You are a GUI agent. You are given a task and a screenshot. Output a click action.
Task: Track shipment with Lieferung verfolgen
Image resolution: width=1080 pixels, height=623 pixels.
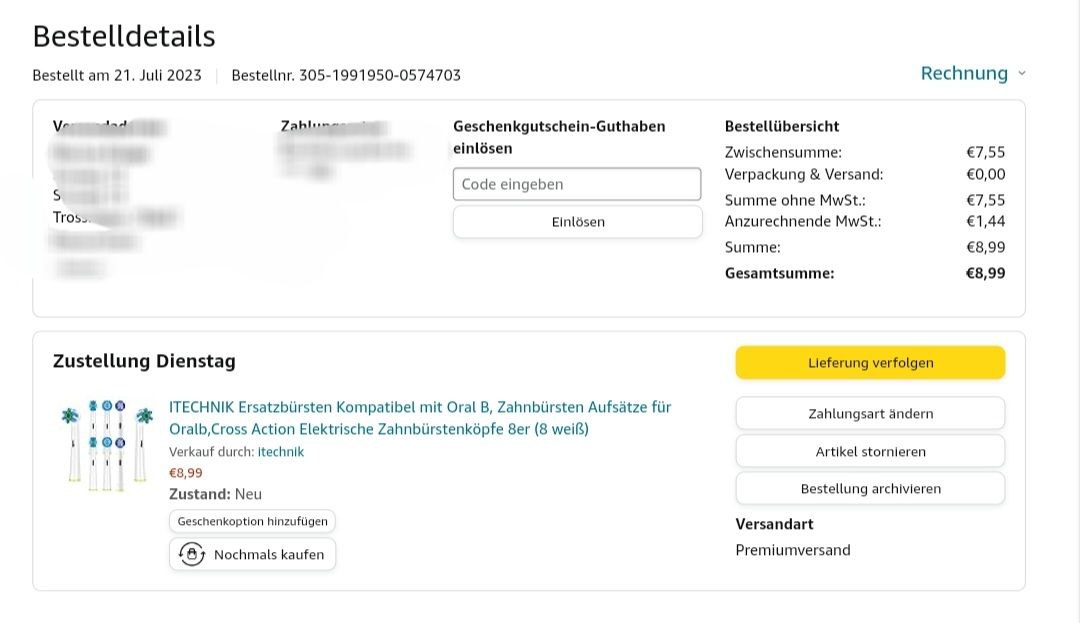click(x=870, y=363)
